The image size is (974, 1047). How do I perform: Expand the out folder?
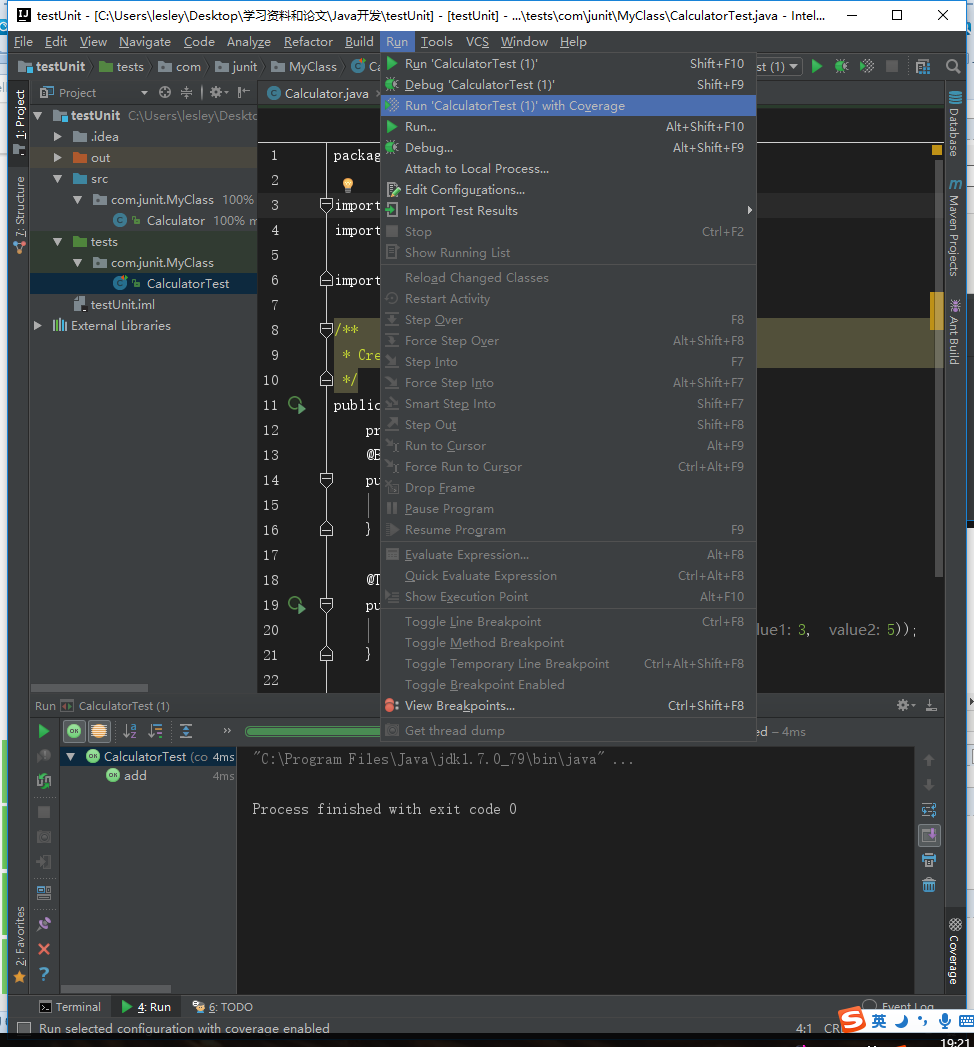(58, 158)
